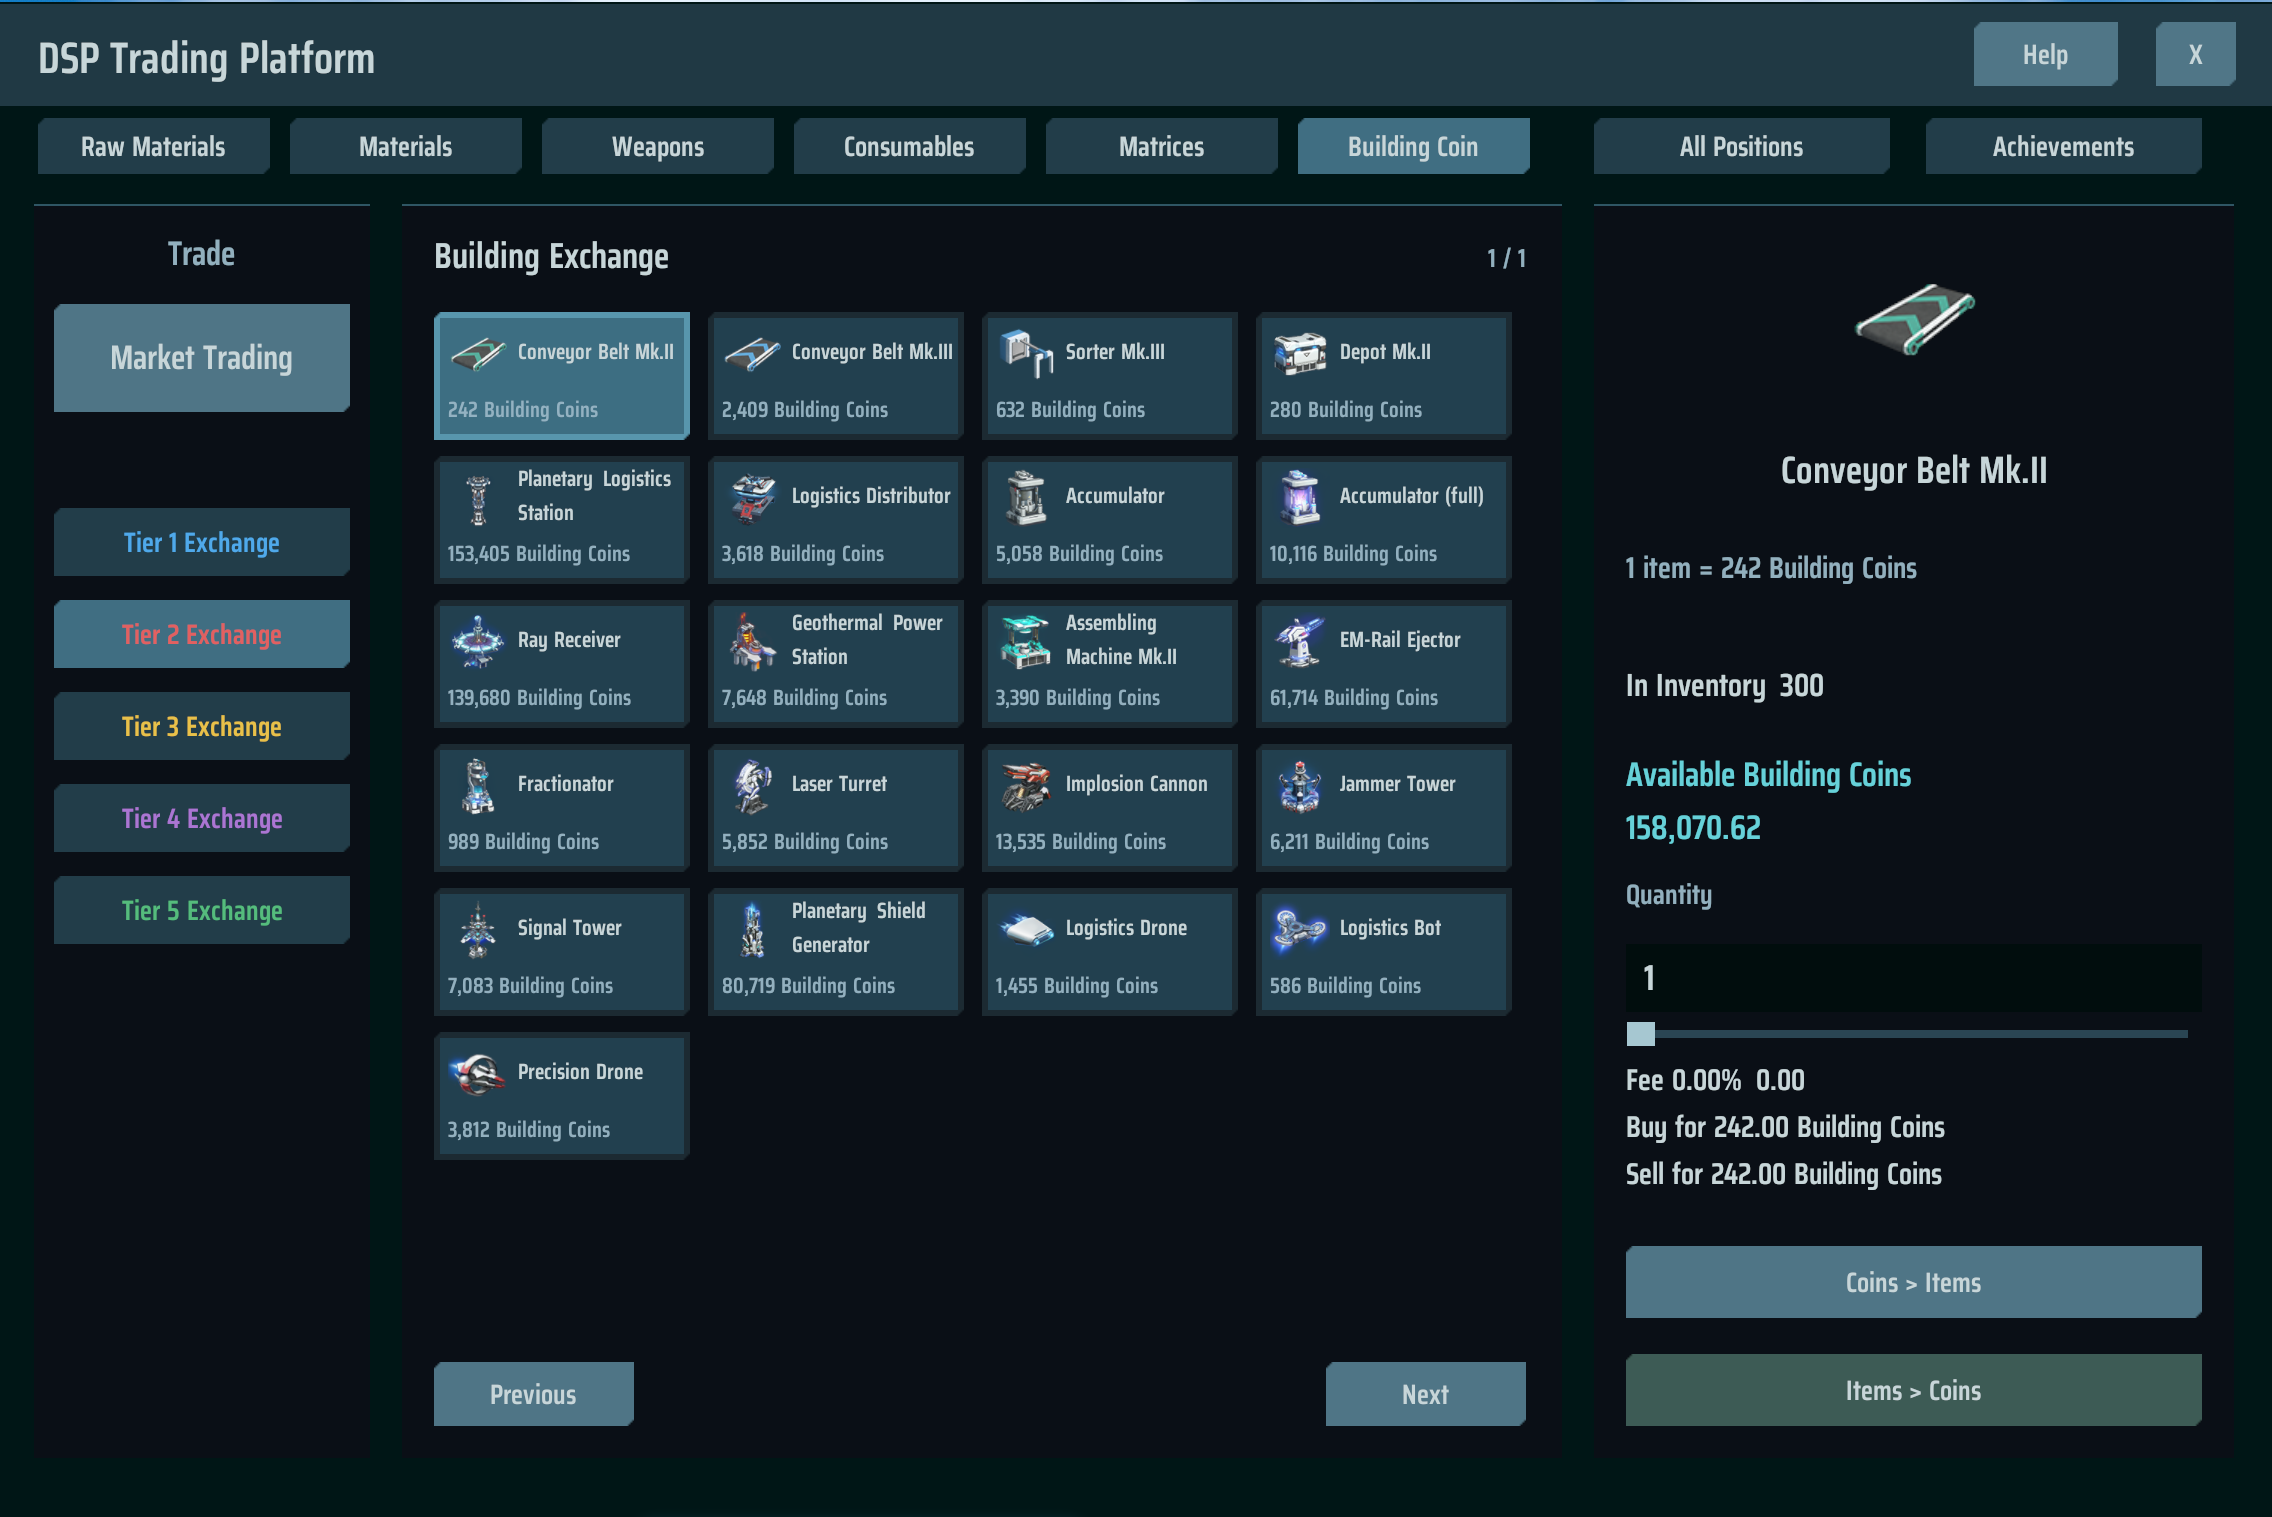The height and width of the screenshot is (1517, 2272).
Task: Open Market Trading
Action: tap(202, 358)
